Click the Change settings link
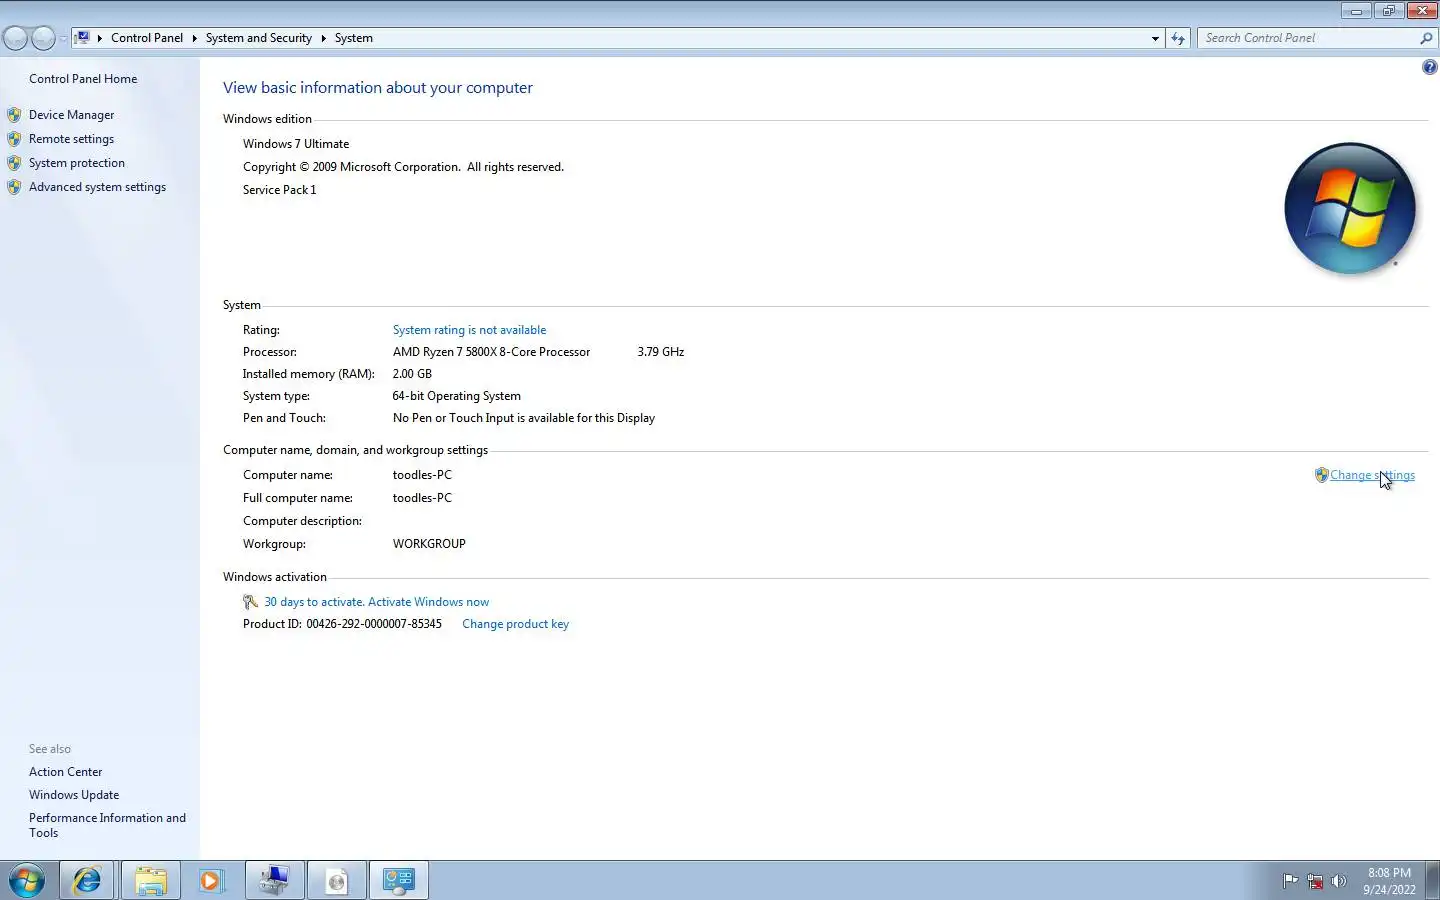 coord(1372,475)
